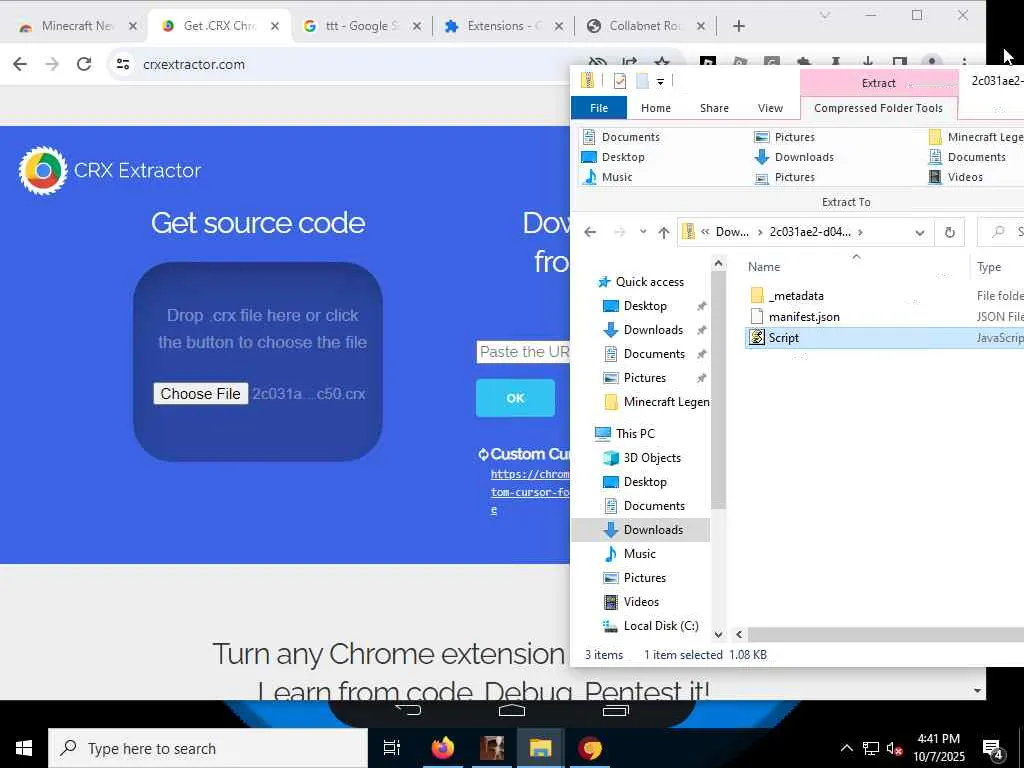Open a new Chrome tab
1024x768 pixels.
click(x=739, y=25)
